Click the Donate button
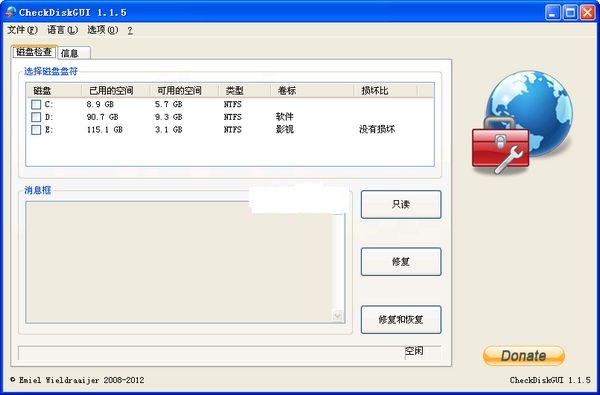Screen dimensions: 600x395 pos(523,356)
